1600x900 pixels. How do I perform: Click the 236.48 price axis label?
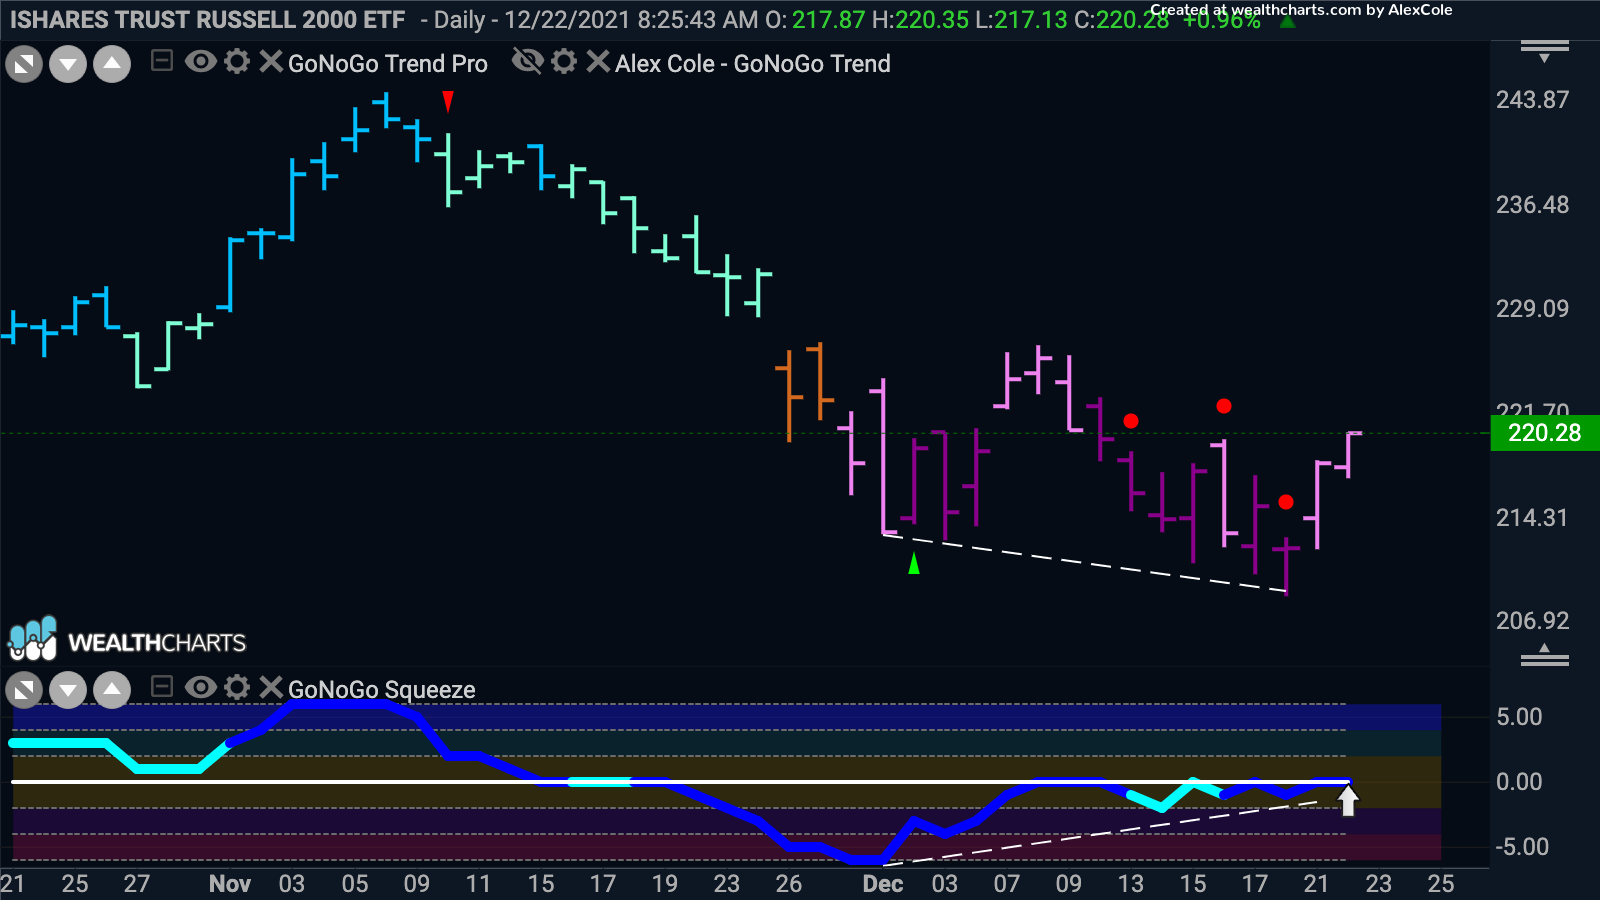click(1532, 205)
